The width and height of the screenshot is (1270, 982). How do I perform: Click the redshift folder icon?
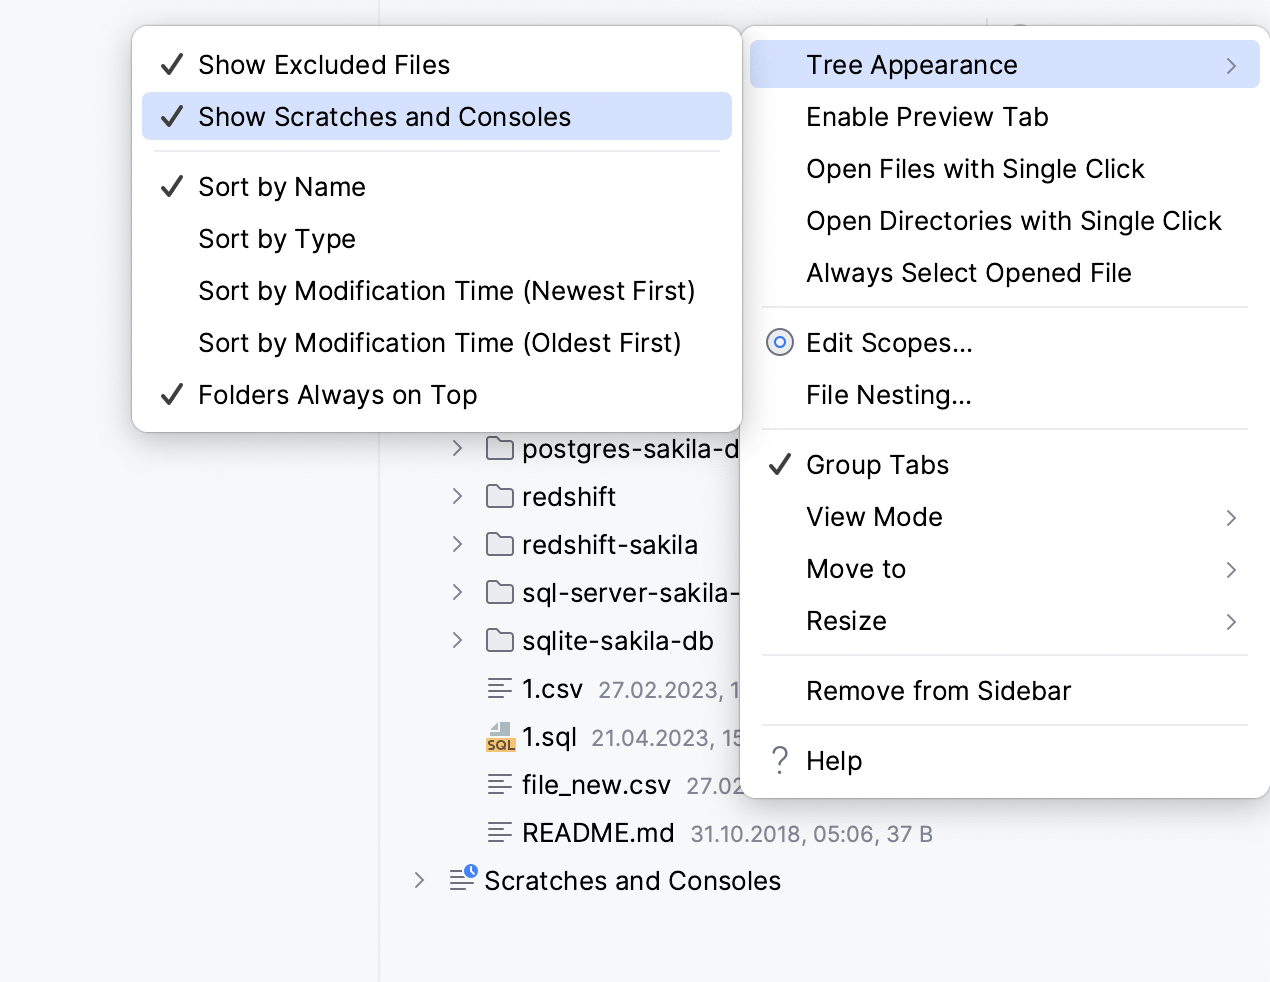tap(499, 496)
